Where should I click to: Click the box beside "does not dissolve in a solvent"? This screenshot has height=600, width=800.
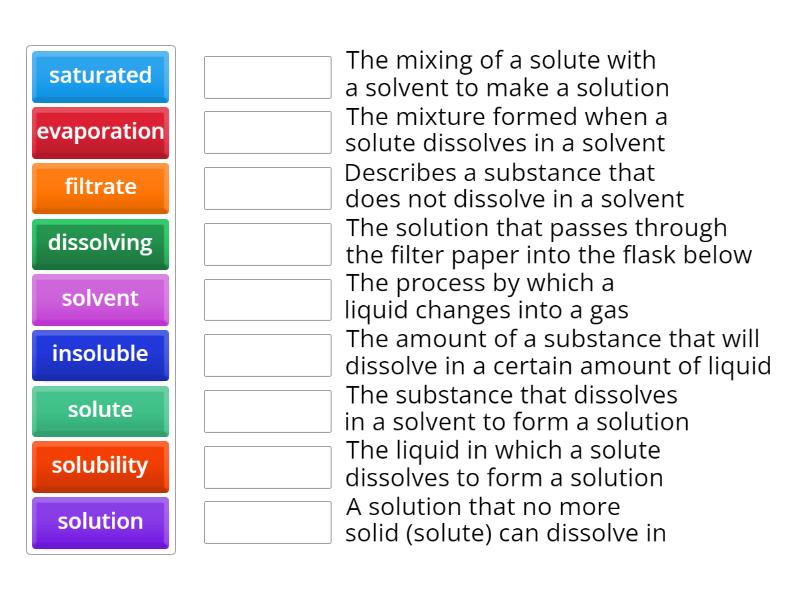click(266, 186)
